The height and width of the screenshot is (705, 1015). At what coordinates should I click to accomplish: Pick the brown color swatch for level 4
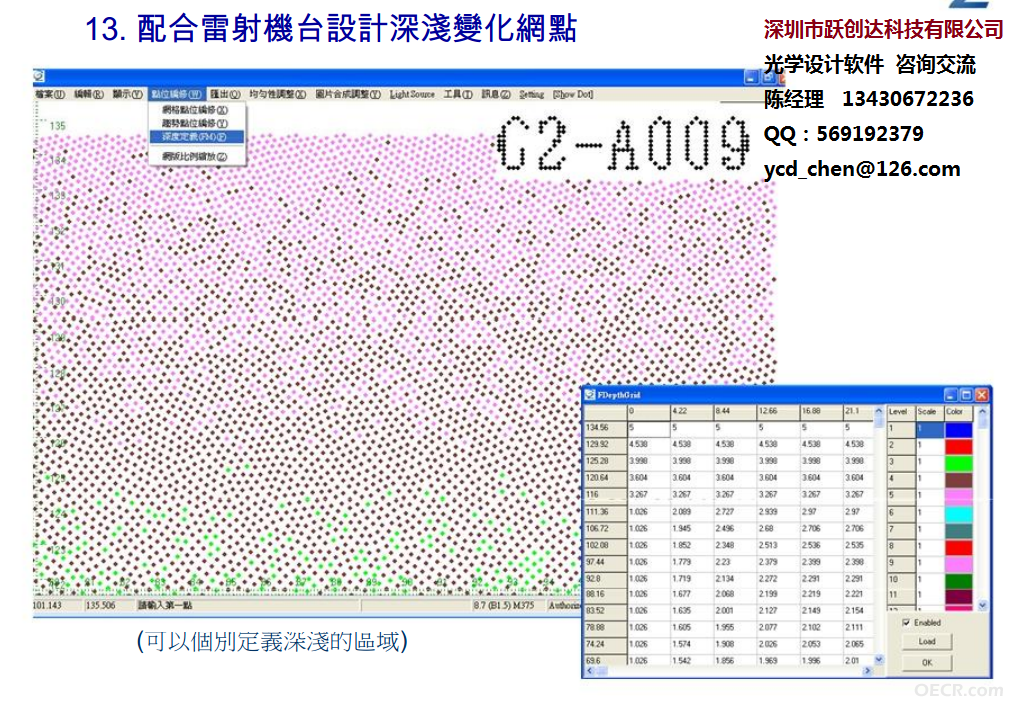coord(959,480)
